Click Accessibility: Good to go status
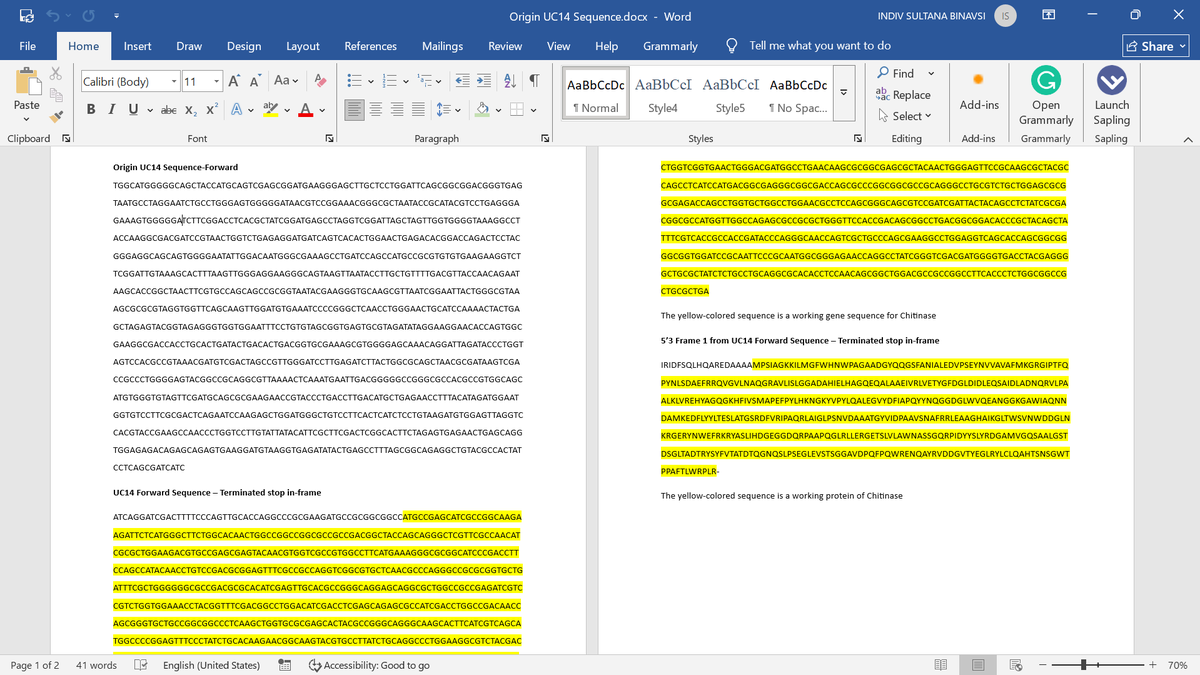This screenshot has width=1200, height=675. [x=369, y=665]
